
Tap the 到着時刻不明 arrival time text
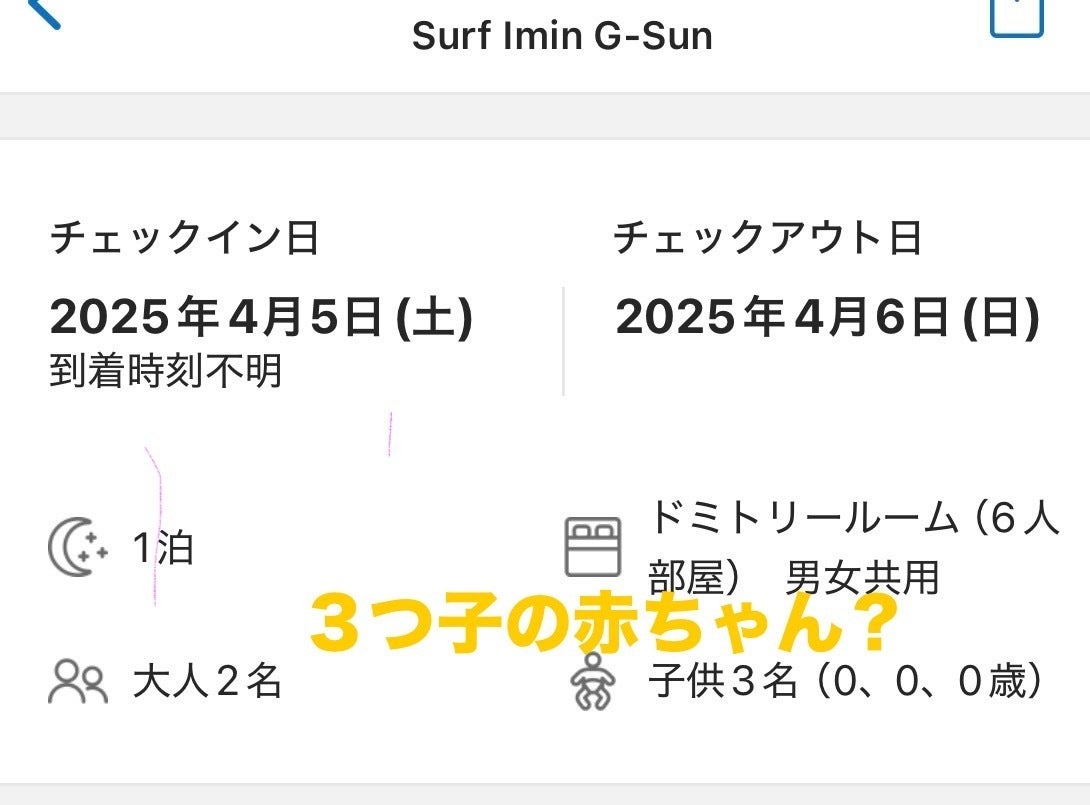(166, 371)
